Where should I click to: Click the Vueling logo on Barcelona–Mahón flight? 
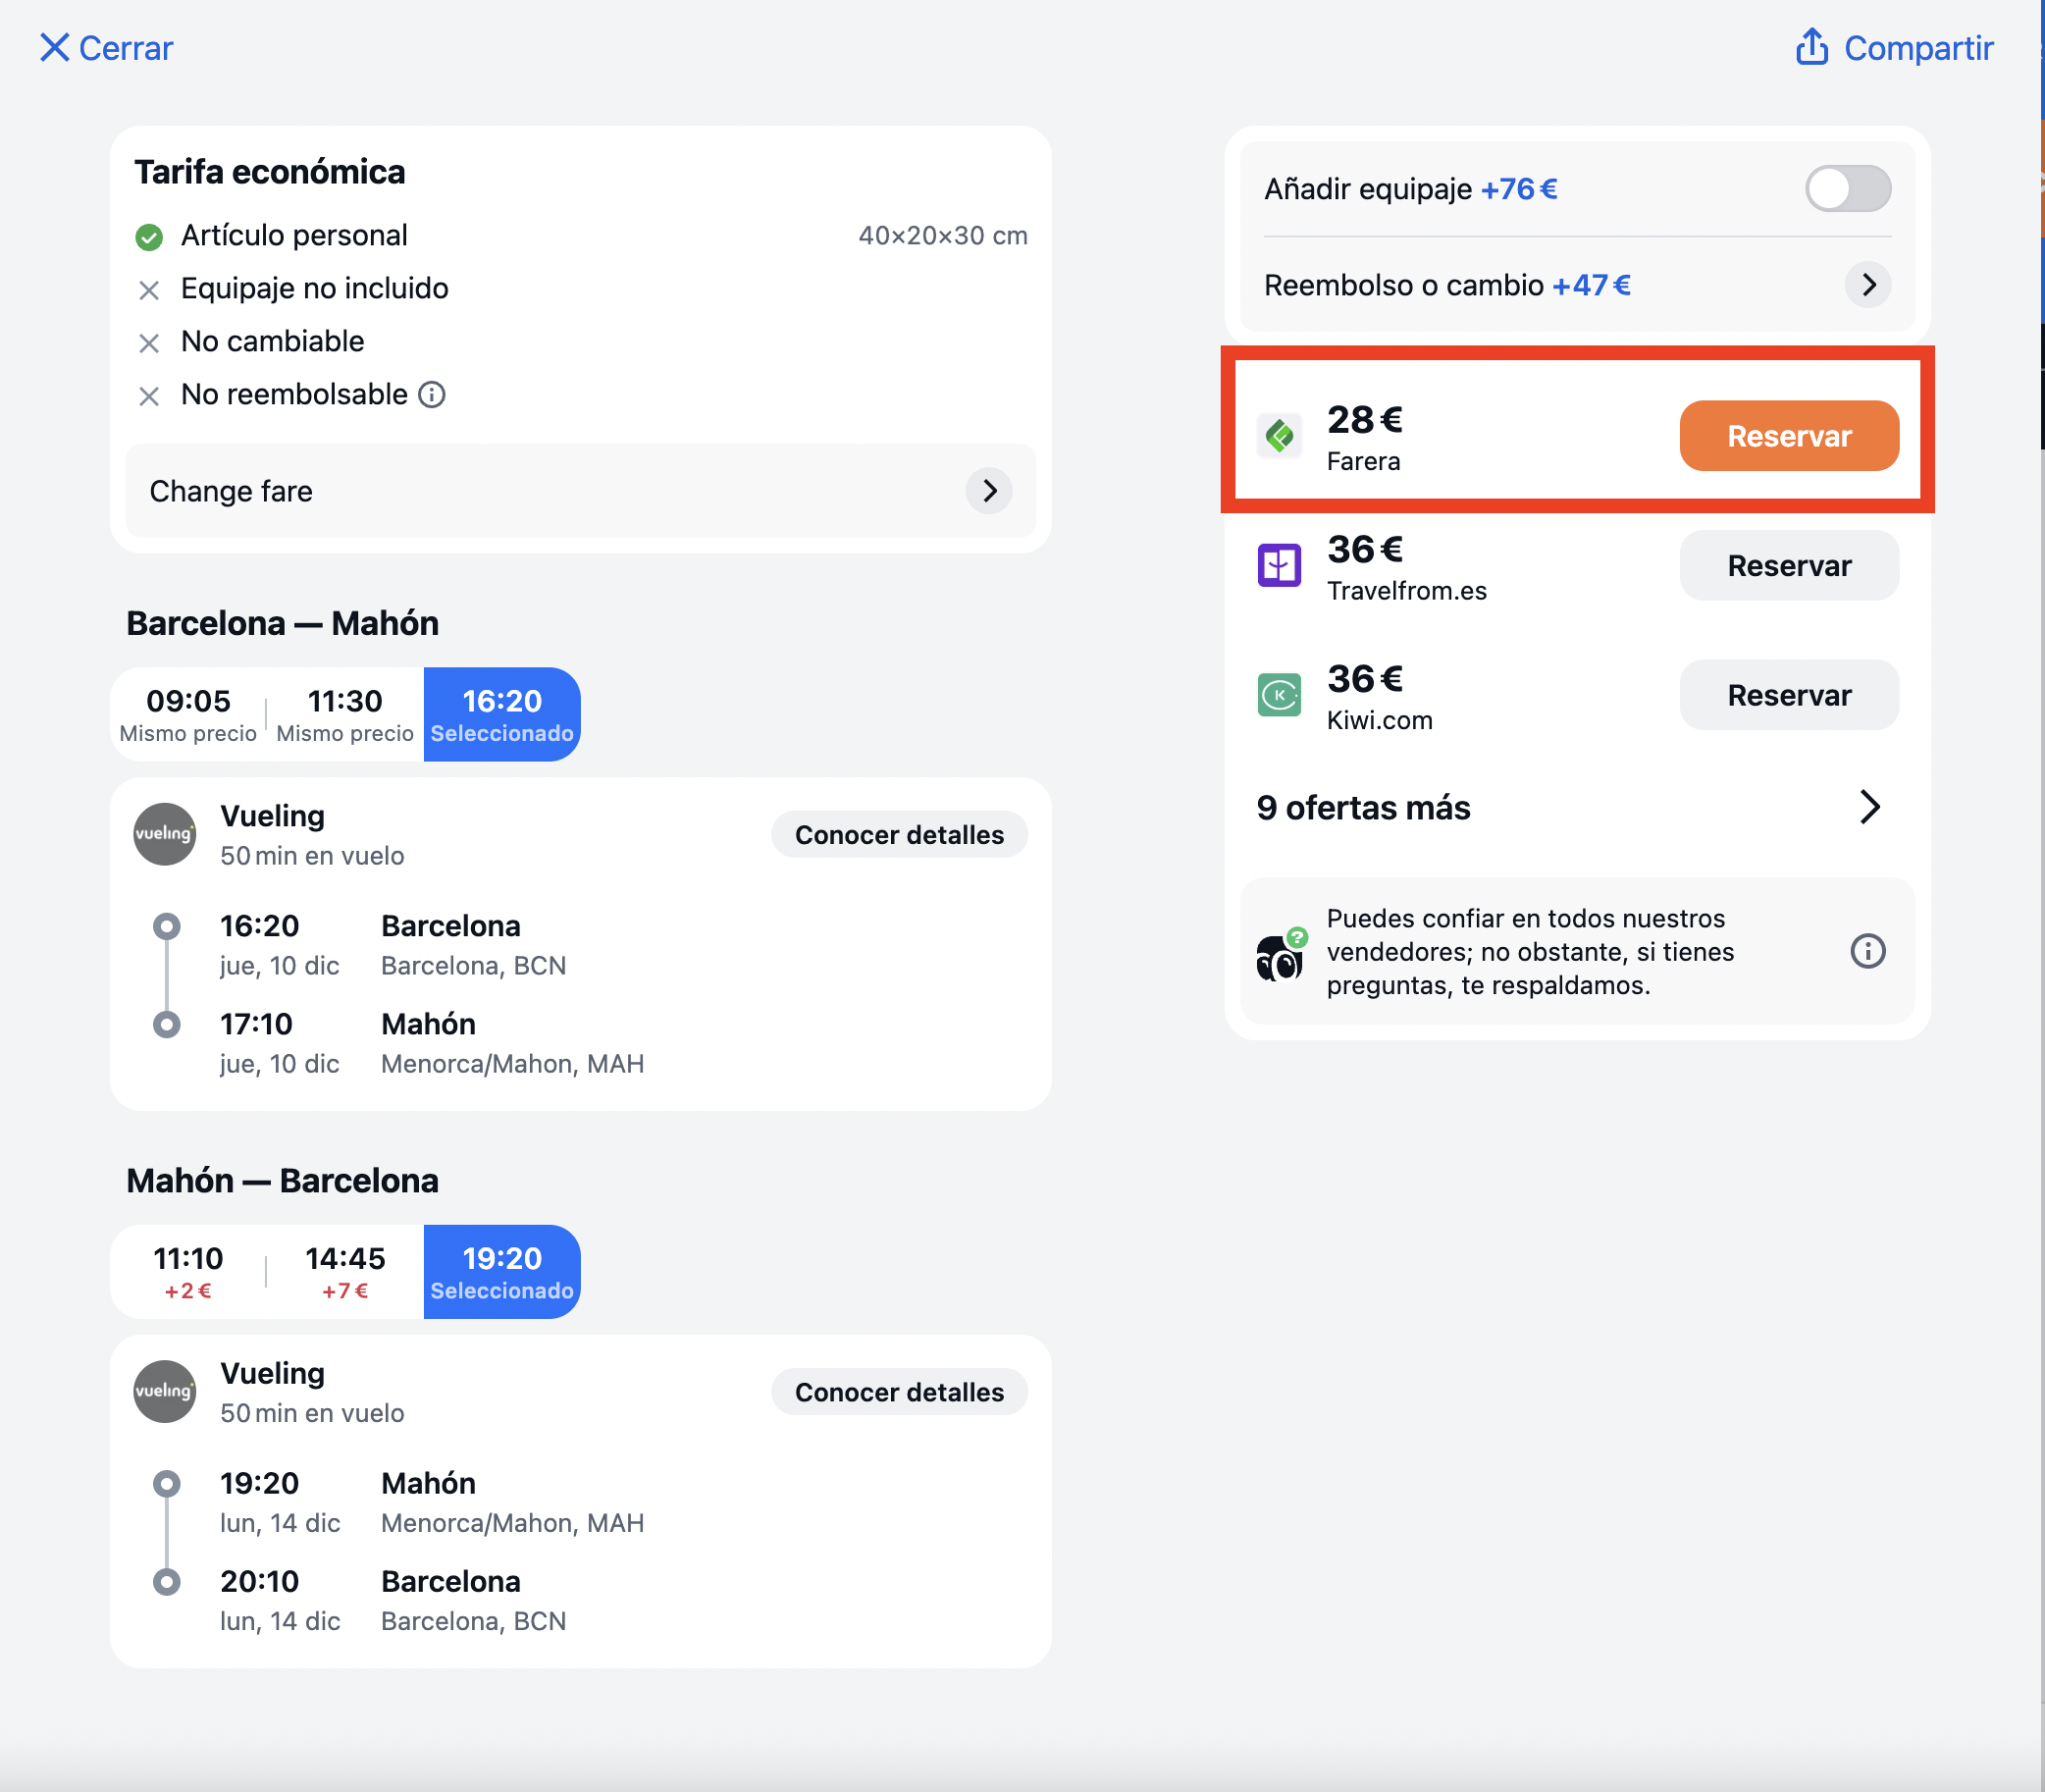click(165, 834)
